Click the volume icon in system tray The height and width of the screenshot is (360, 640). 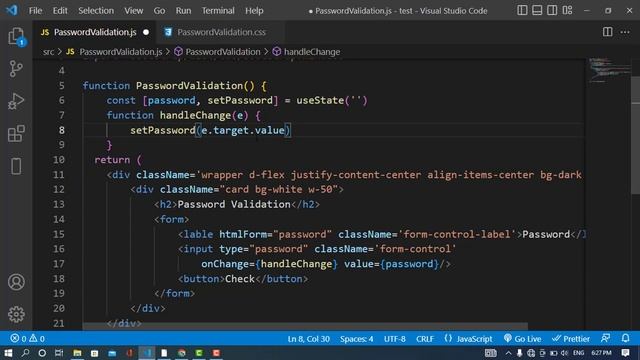(564, 353)
